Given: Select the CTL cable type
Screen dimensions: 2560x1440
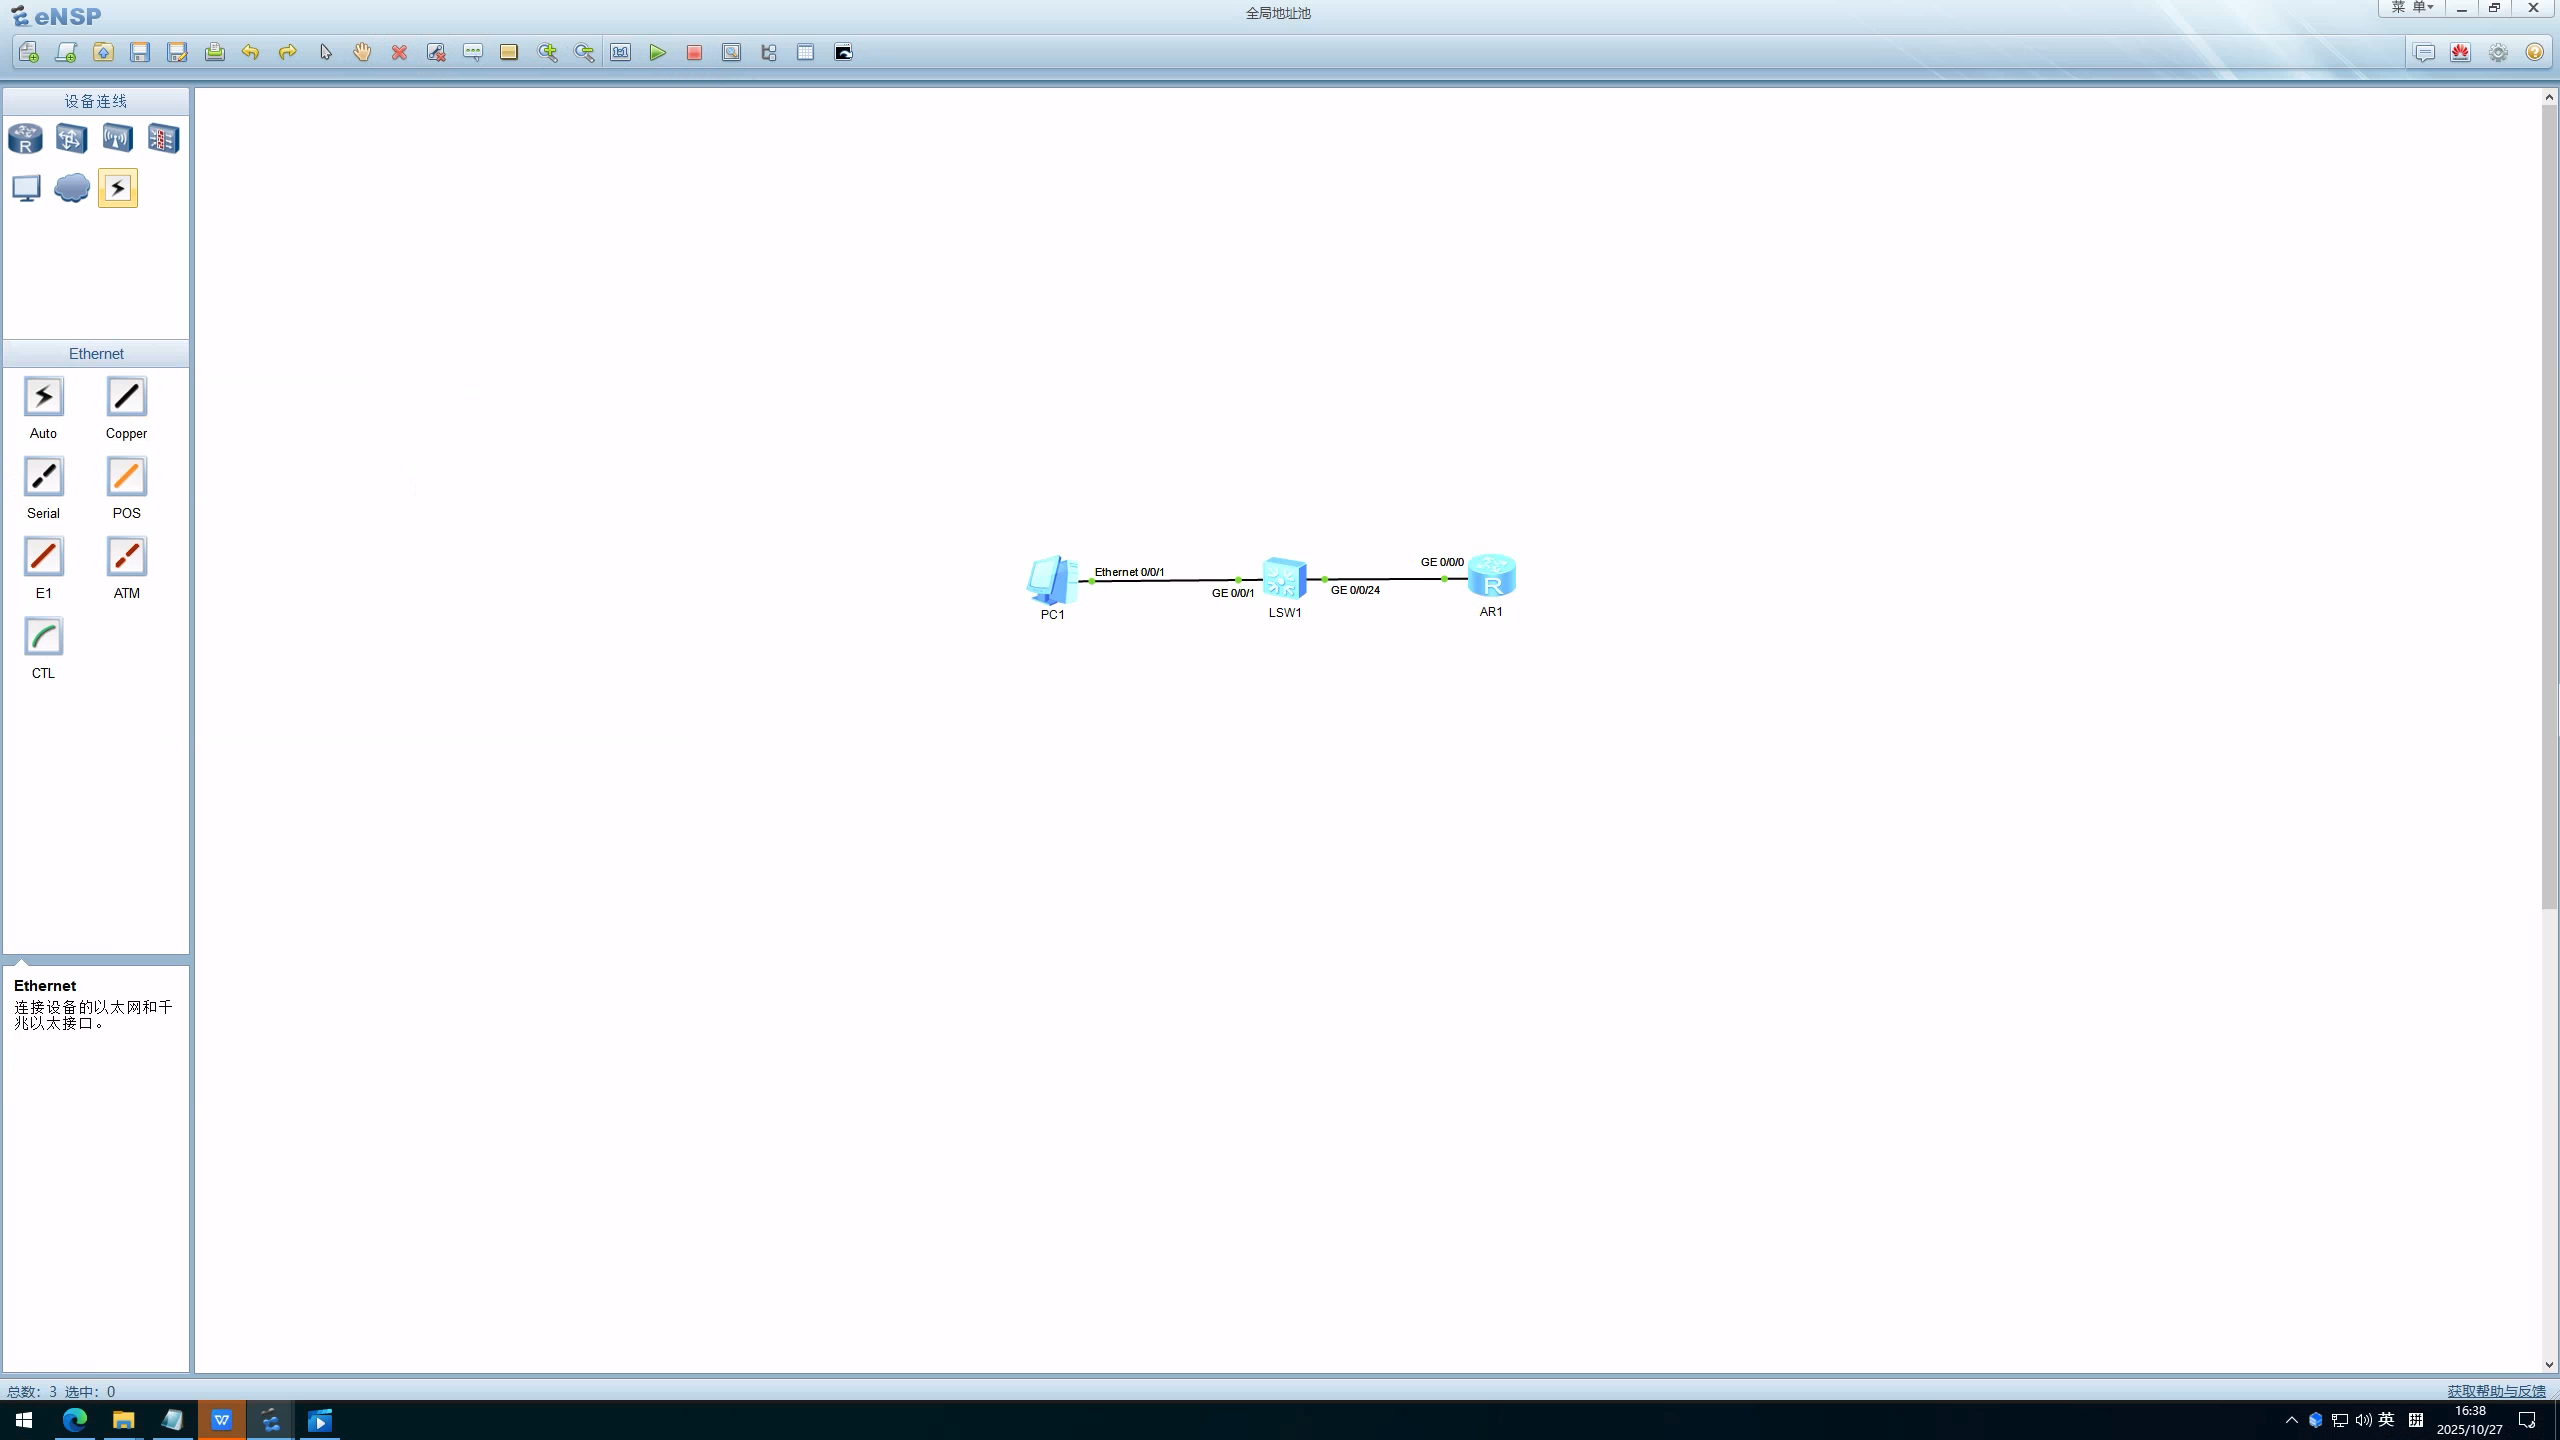Looking at the screenshot, I should pos(43,637).
